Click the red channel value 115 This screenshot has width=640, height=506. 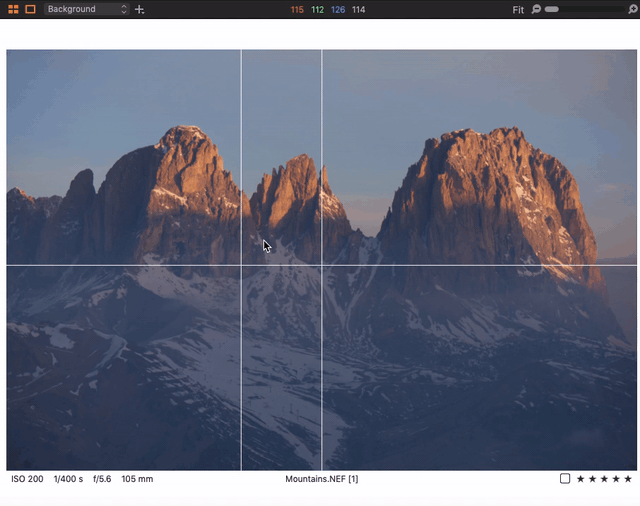tap(297, 10)
